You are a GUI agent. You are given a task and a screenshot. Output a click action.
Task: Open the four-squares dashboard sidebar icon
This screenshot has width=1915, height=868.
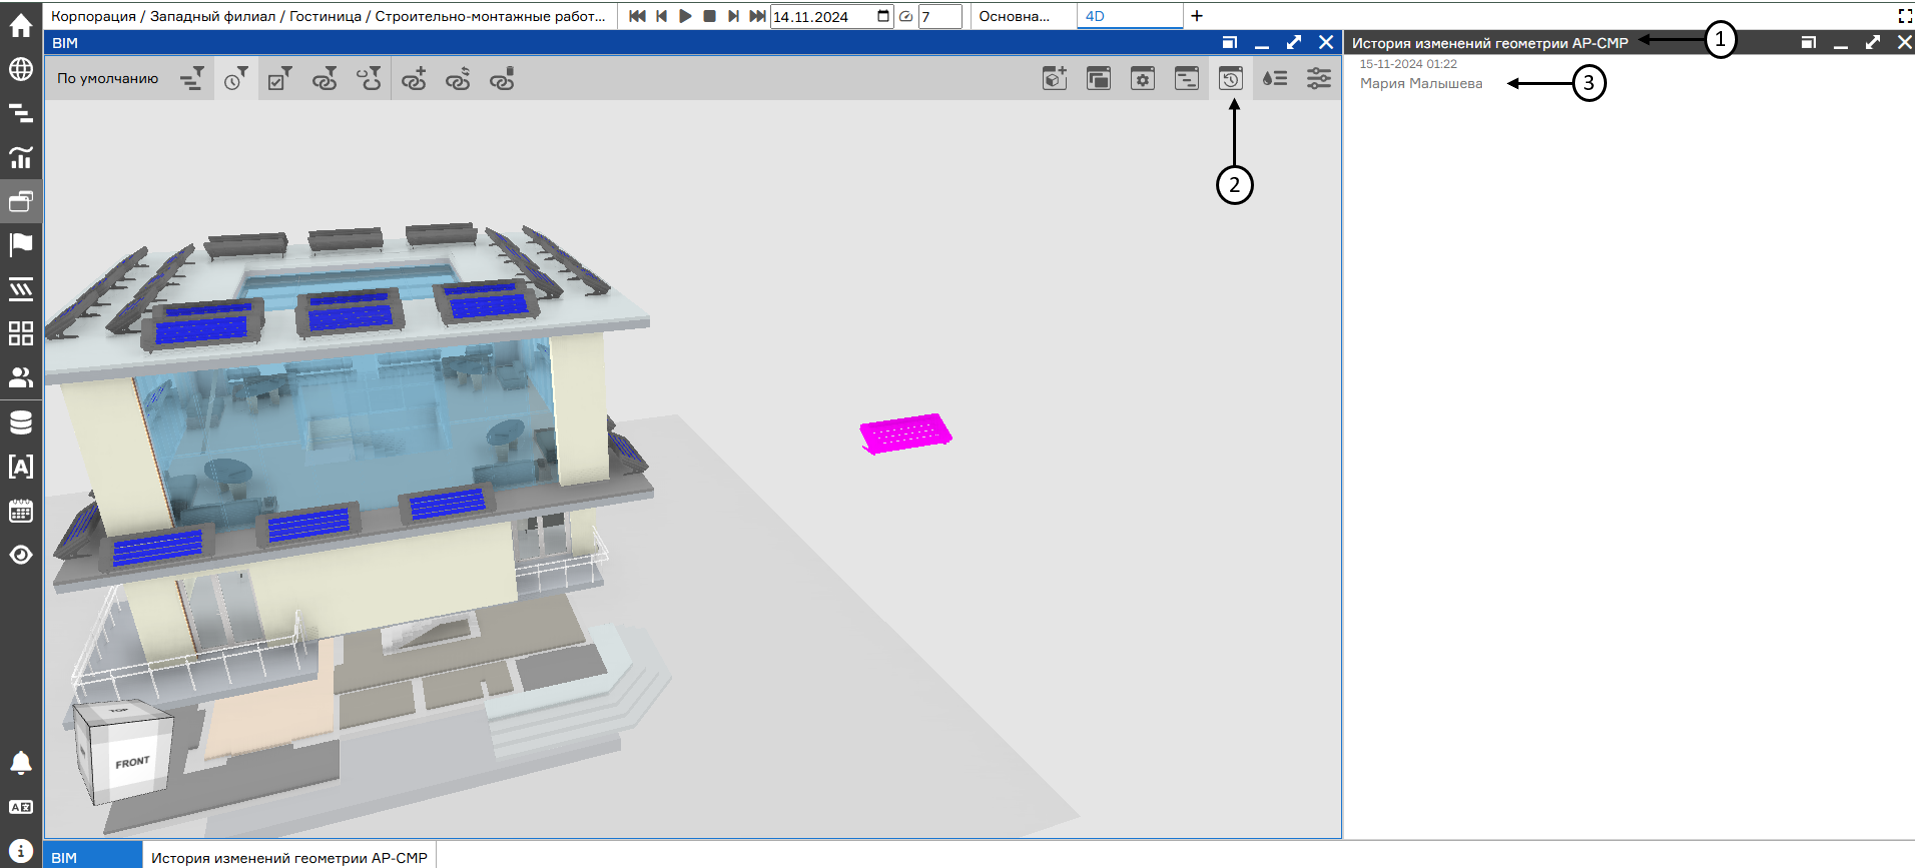21,333
